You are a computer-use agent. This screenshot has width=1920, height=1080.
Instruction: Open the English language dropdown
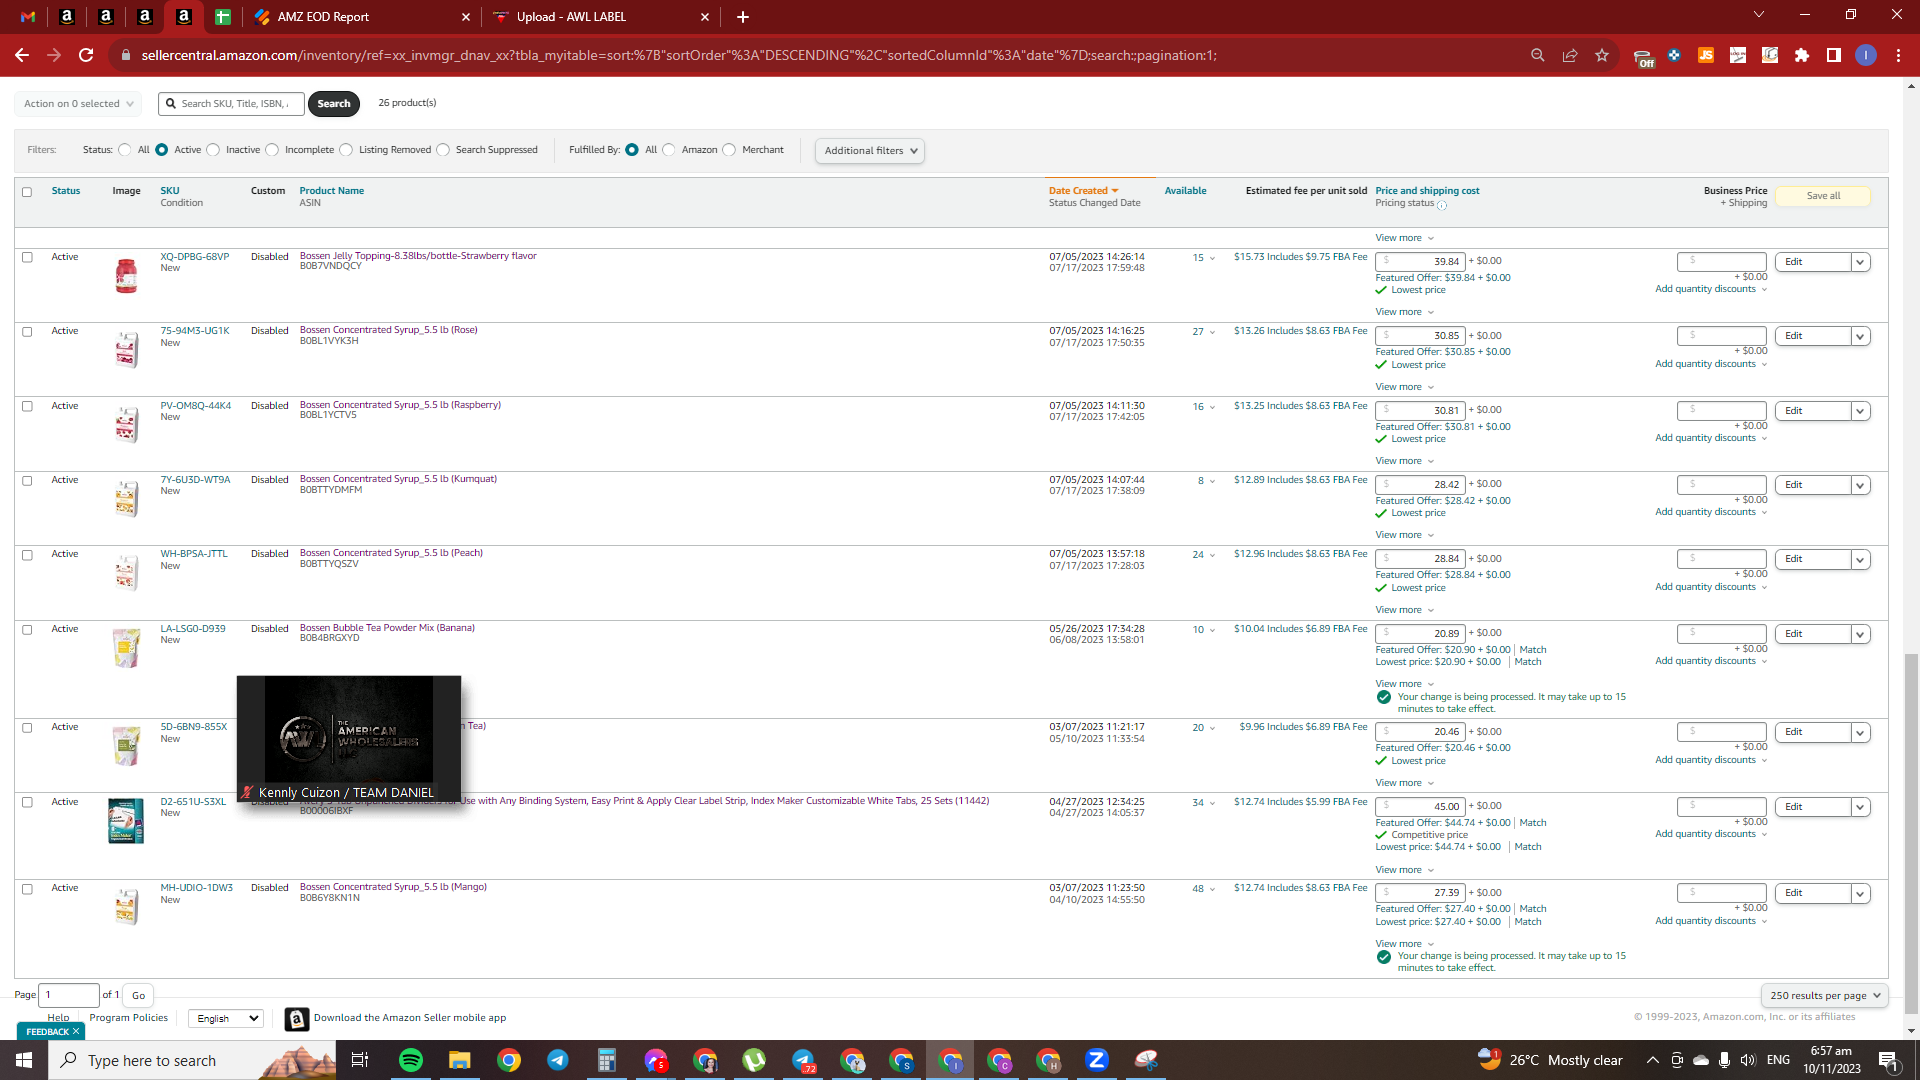(226, 1018)
